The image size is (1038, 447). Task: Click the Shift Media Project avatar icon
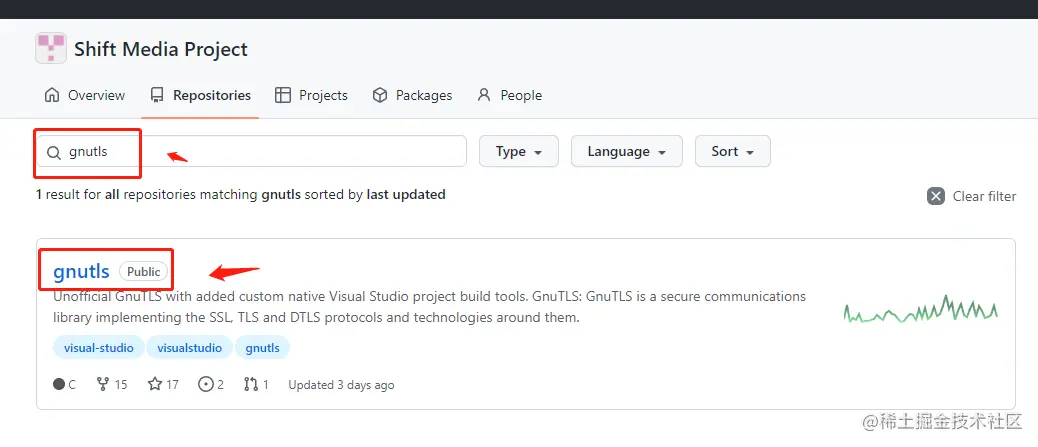[x=51, y=48]
